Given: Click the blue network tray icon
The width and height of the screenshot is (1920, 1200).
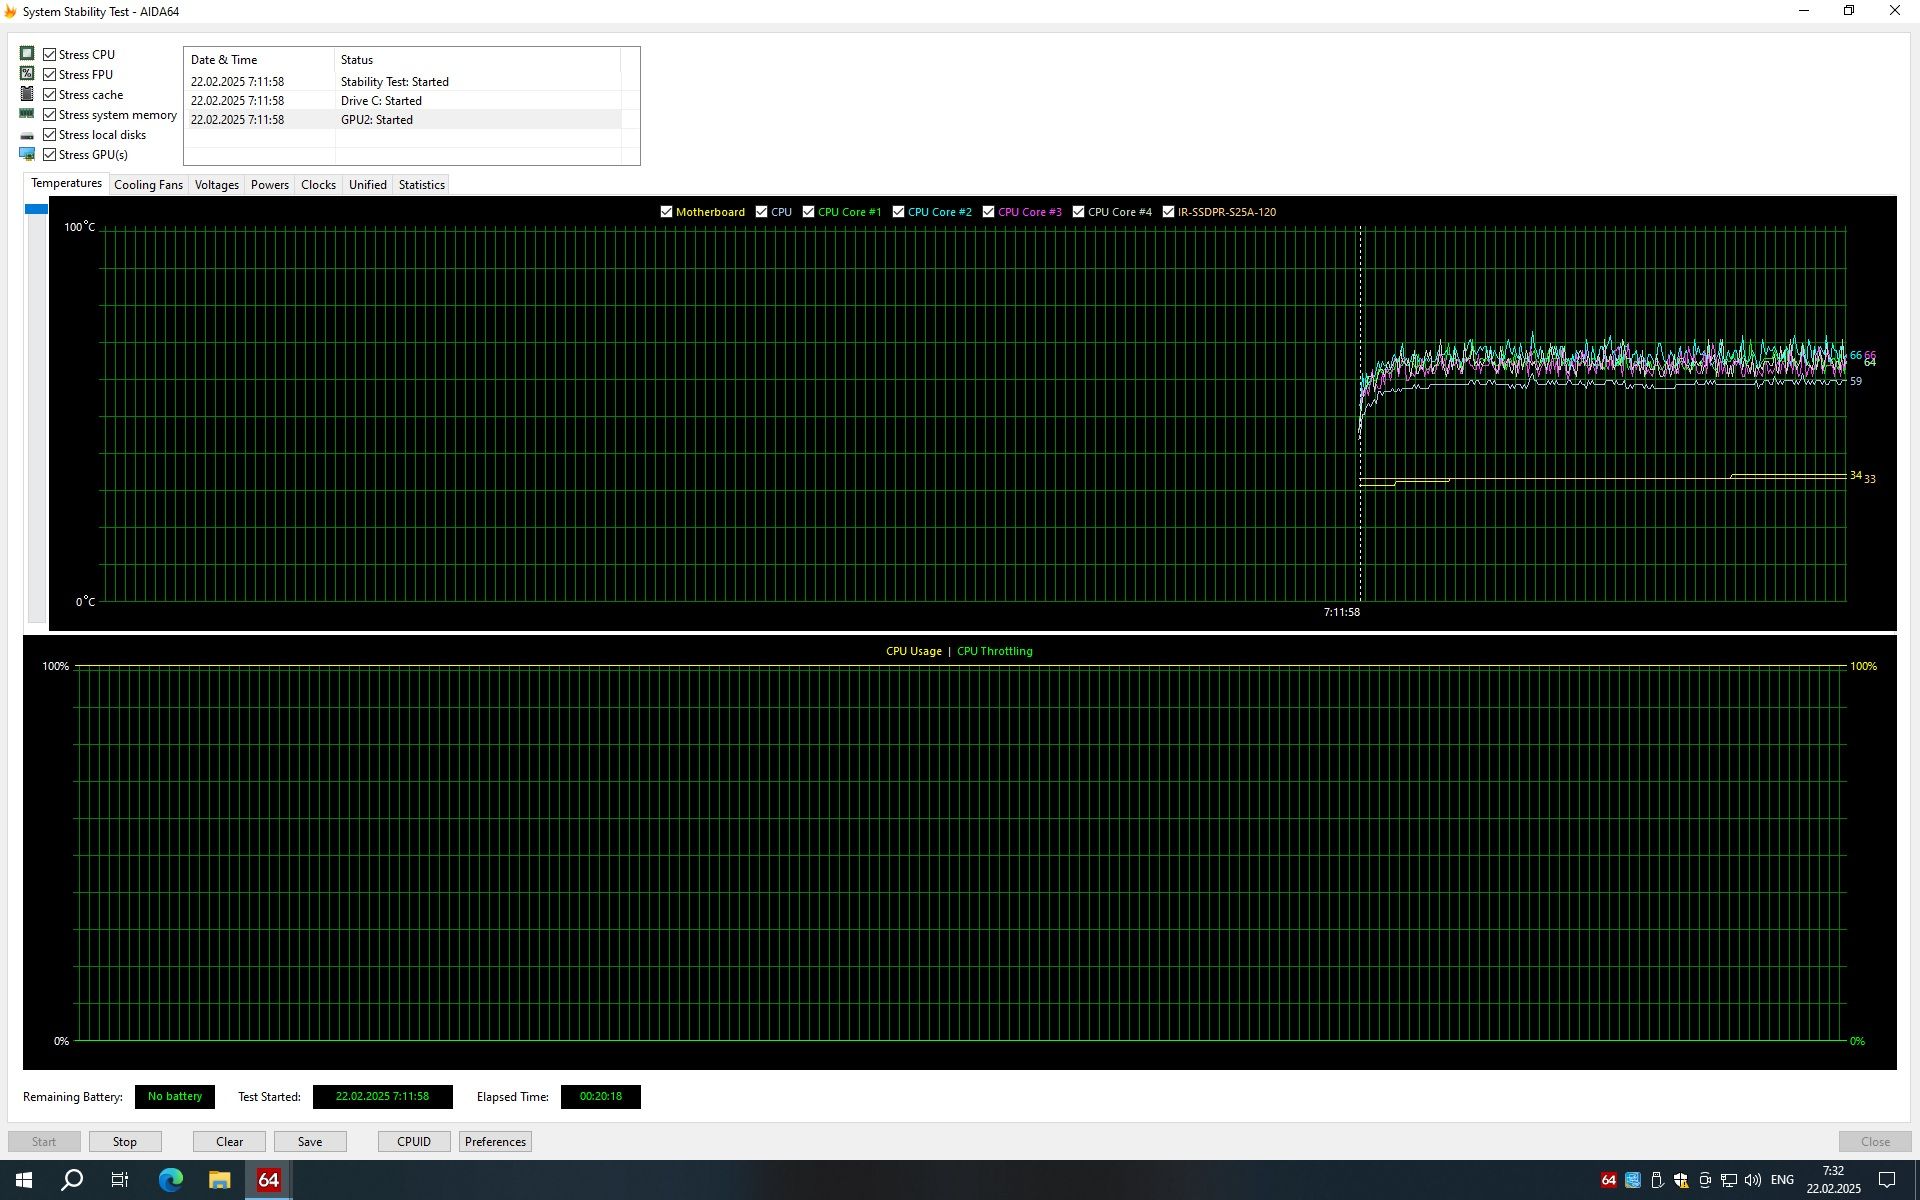Looking at the screenshot, I should pos(1632,1180).
